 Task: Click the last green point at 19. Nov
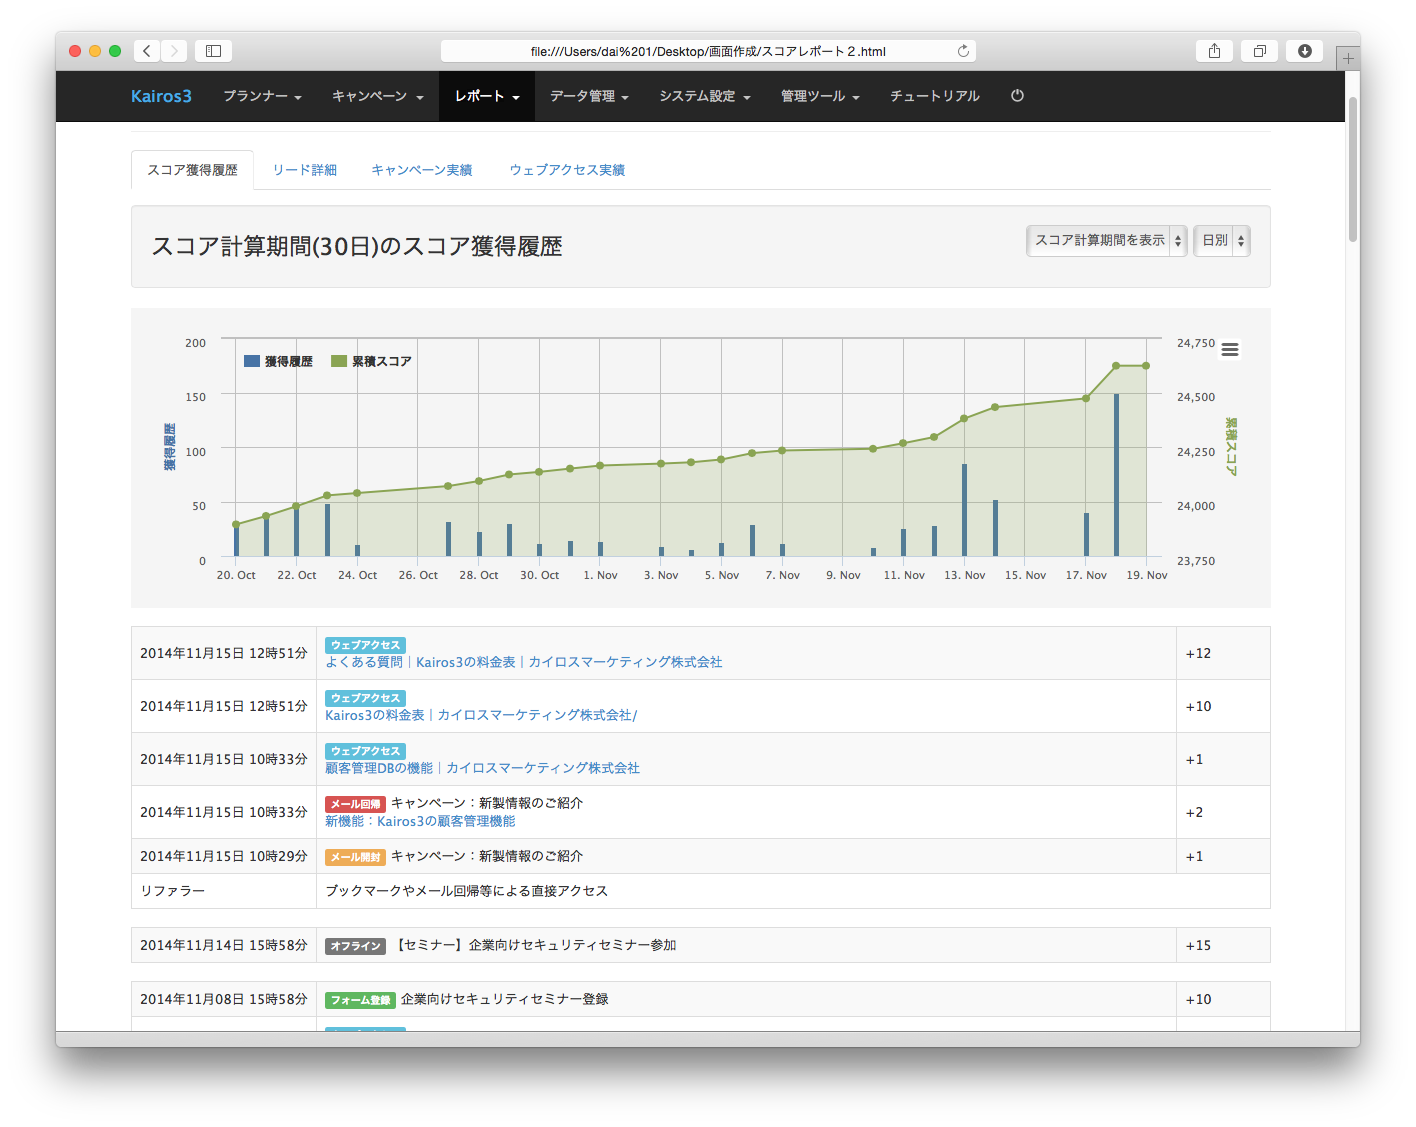[x=1146, y=366]
